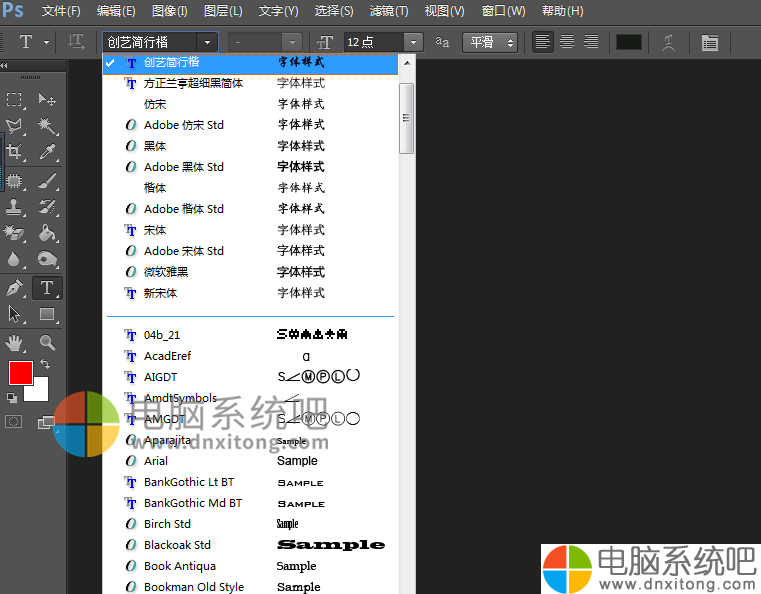The height and width of the screenshot is (594, 761).
Task: Collapse the toolbox double arrows
Action: click(x=4, y=66)
